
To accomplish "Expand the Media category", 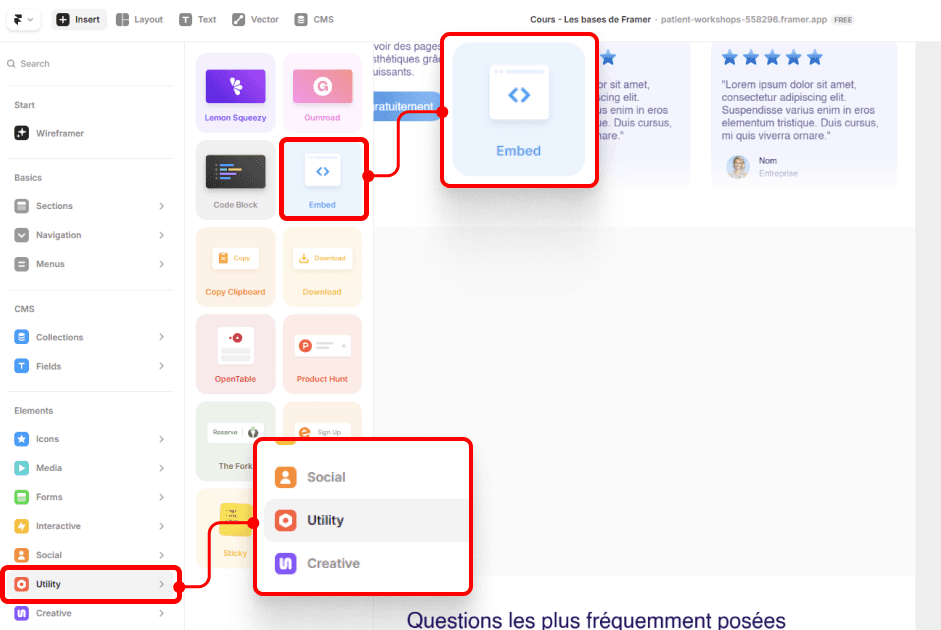I will pos(90,467).
